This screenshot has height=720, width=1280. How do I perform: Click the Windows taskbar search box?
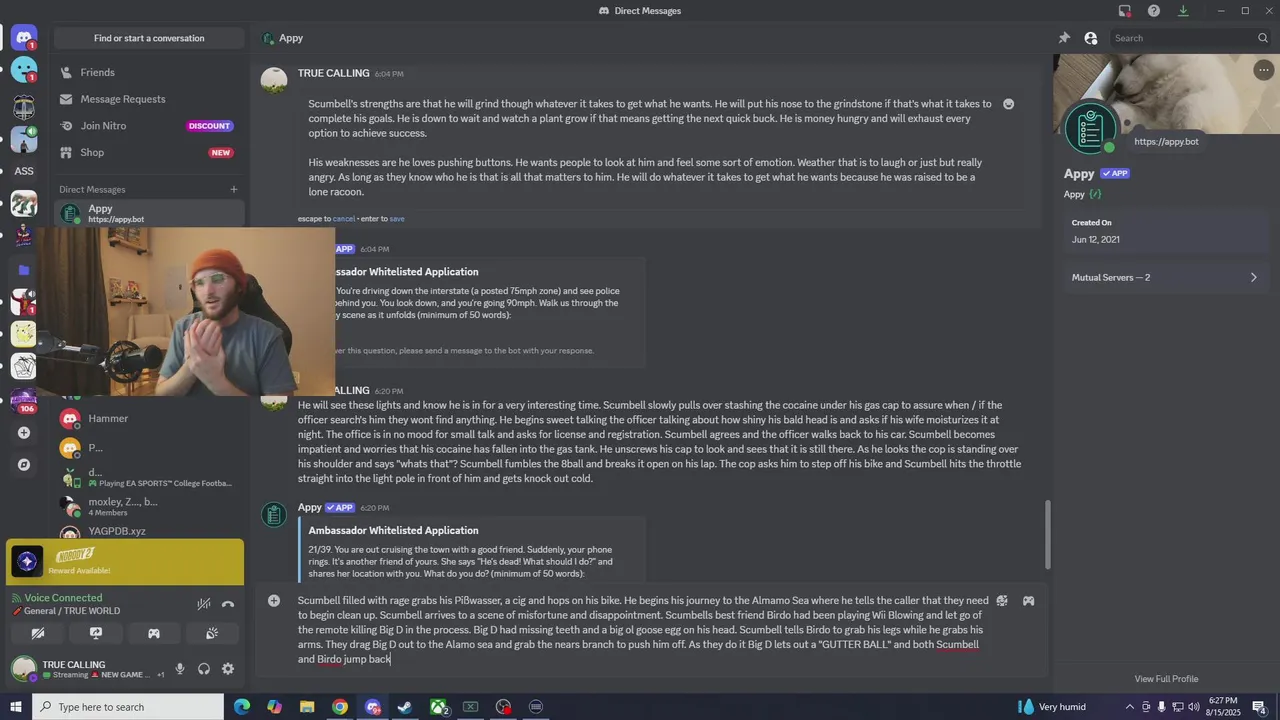click(x=128, y=707)
